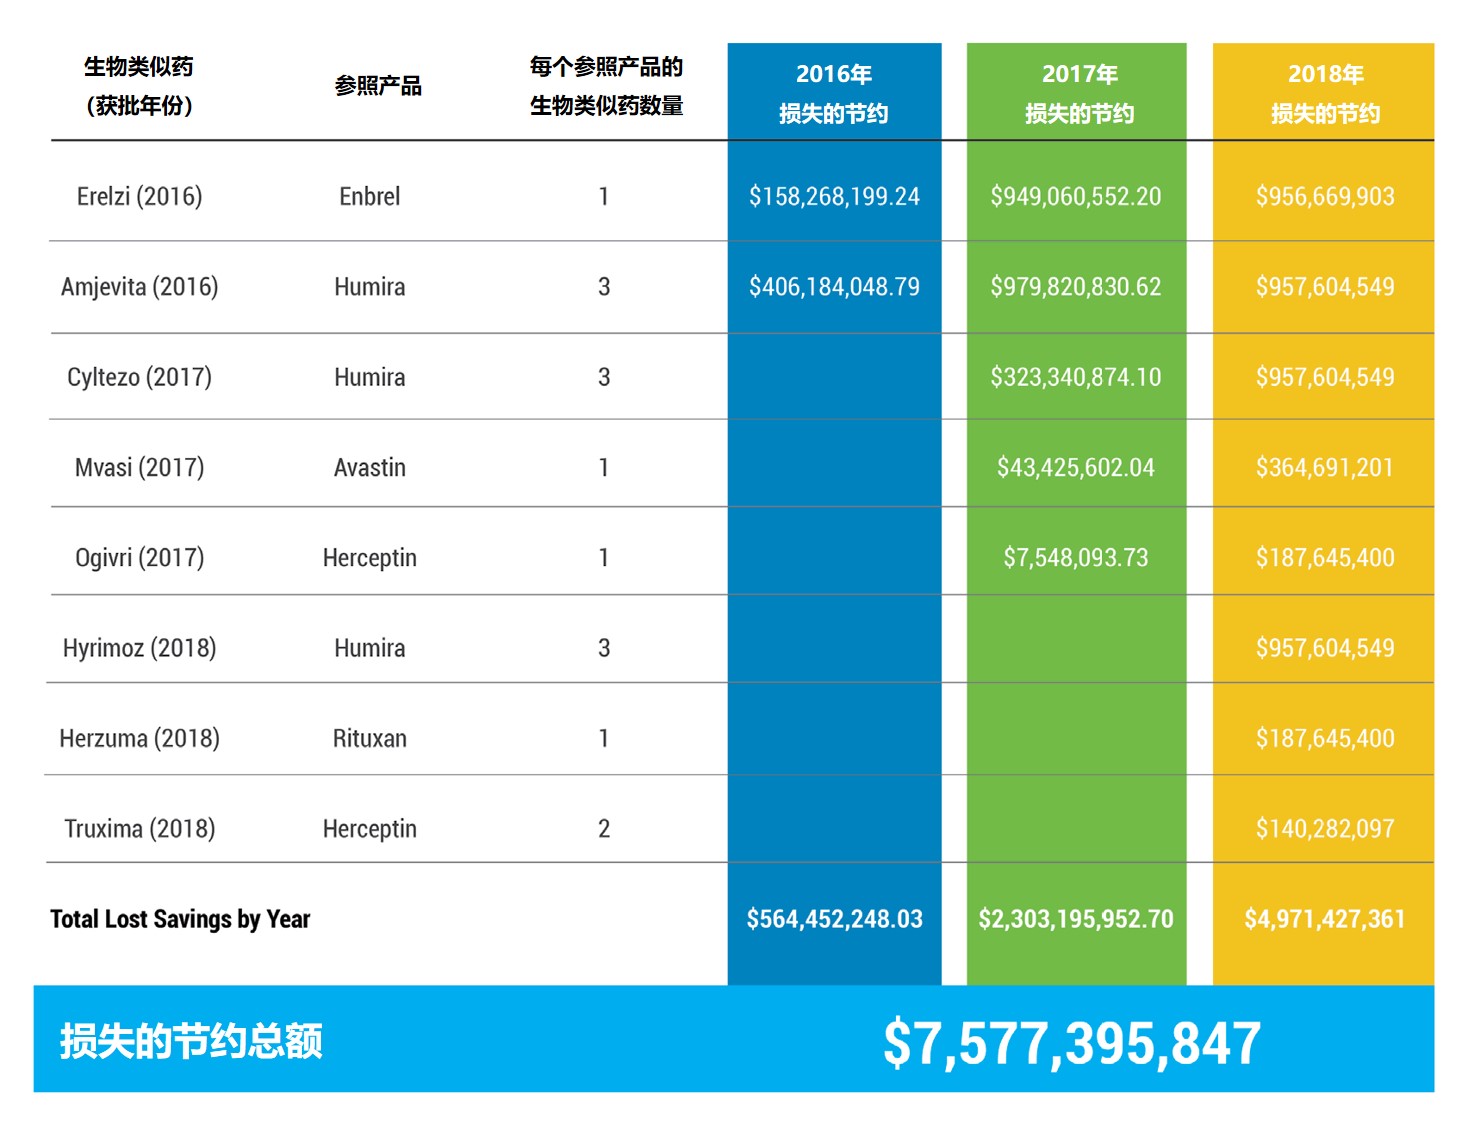Click the 生物类似药 (获批年份) column header
Screen dimensions: 1468x1125
(x=139, y=86)
